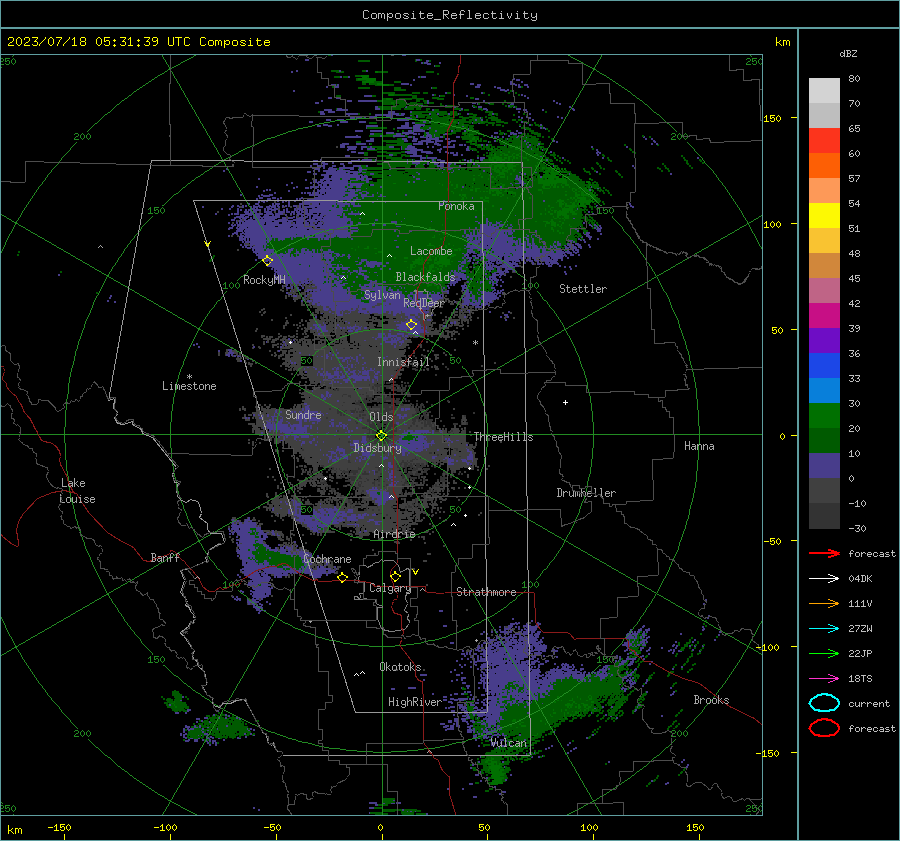
Task: Click the orange 111V arrow icon
Action: point(824,603)
